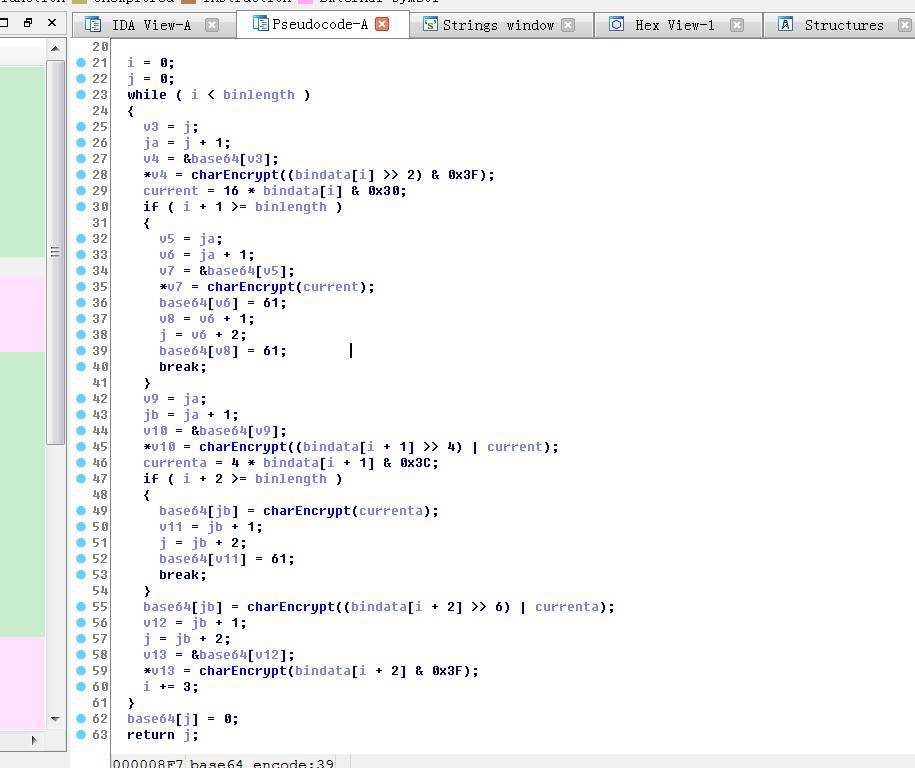Toggle breakpoint dot on line 55
This screenshot has width=915, height=768.
81,606
